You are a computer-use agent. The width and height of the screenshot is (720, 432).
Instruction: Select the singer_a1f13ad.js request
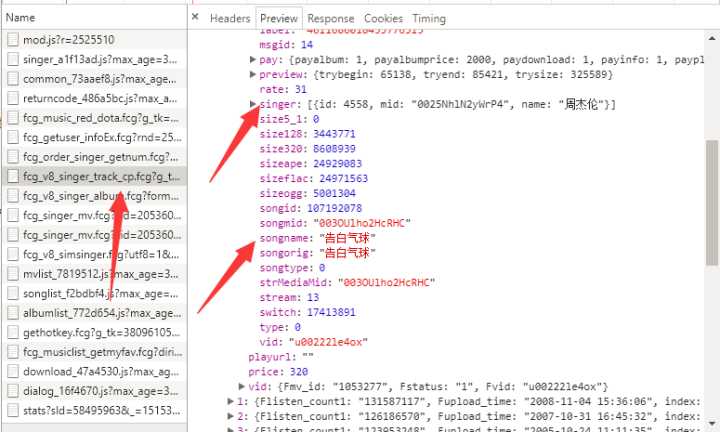tap(94, 59)
